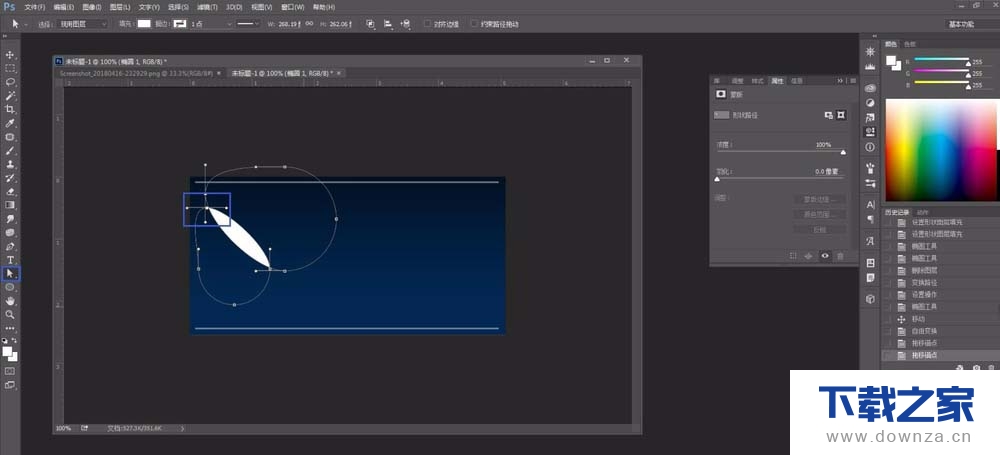1000x455 pixels.
Task: Select the Clone Stamp tool
Action: 10,165
